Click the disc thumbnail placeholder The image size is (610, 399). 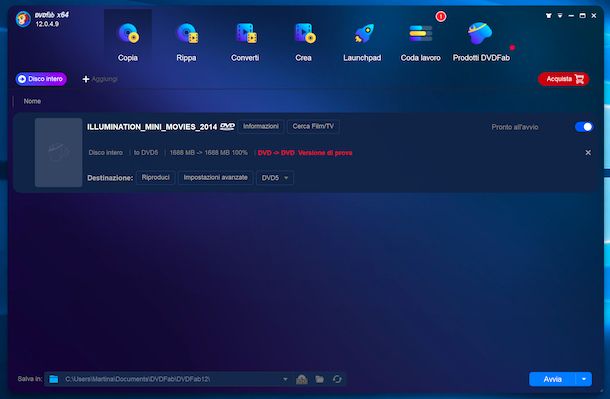58,152
